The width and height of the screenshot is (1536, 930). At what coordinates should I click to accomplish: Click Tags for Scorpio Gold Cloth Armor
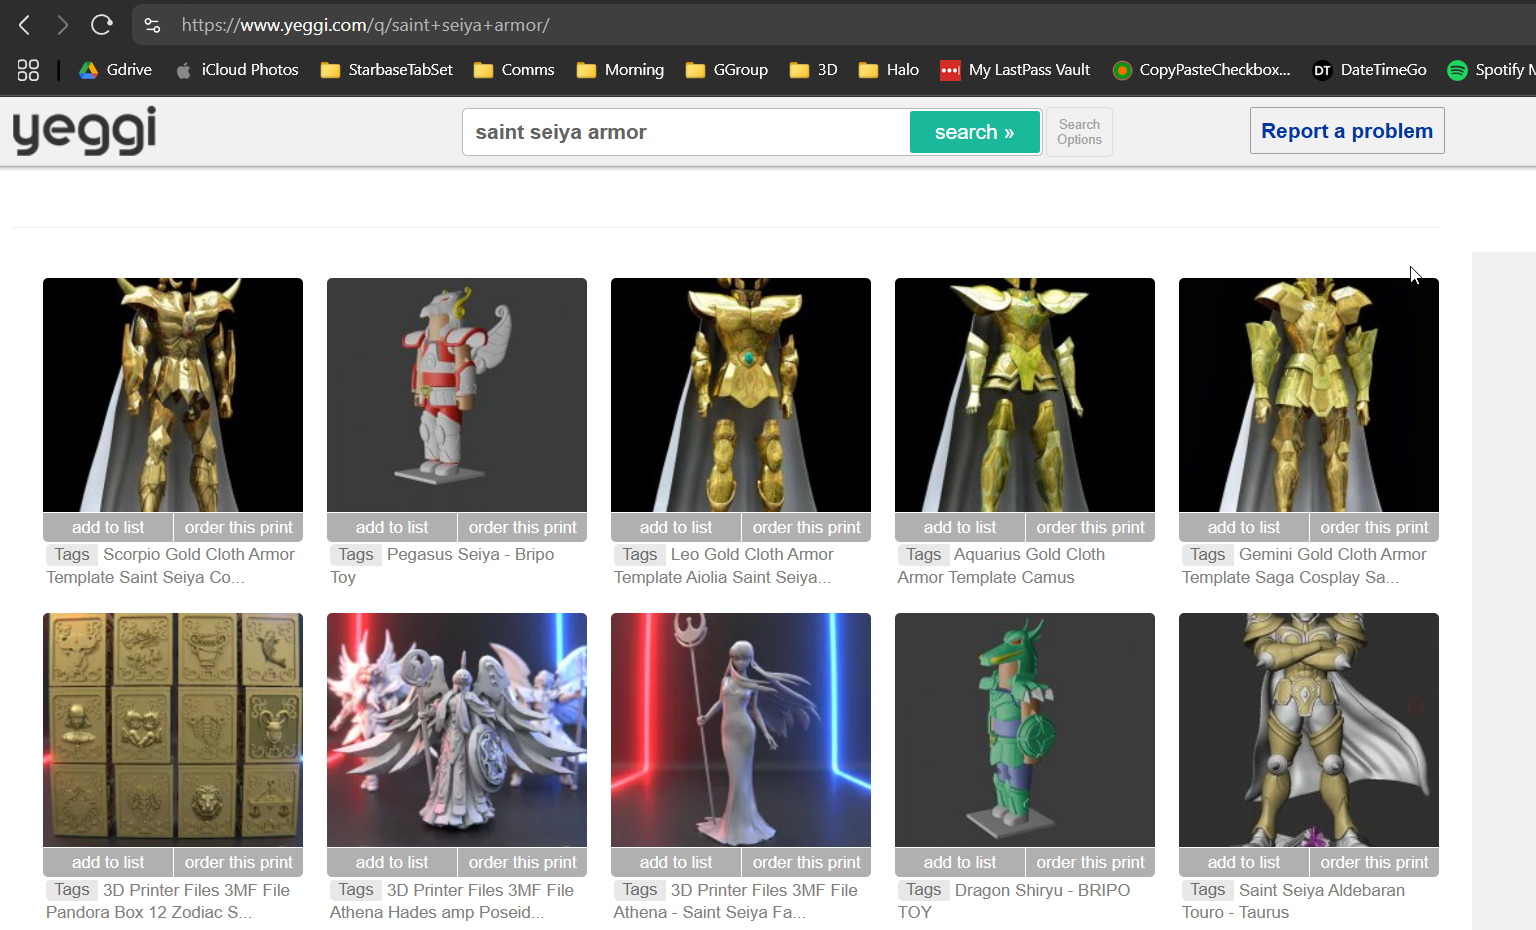pos(72,554)
